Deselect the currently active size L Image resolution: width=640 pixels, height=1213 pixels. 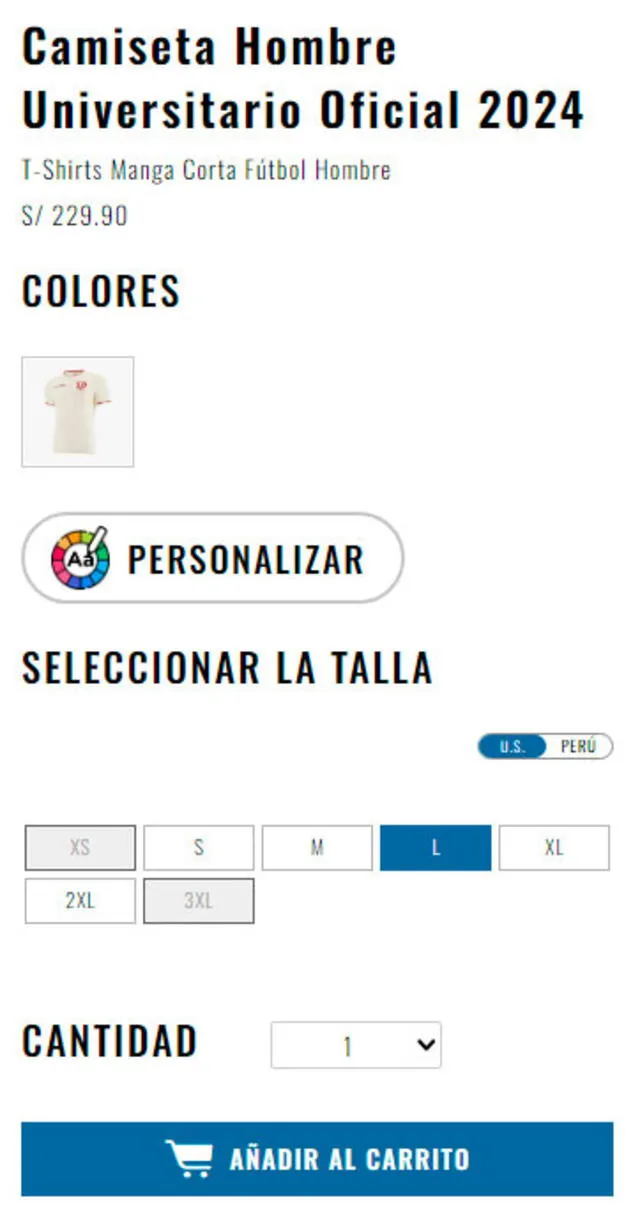point(436,847)
